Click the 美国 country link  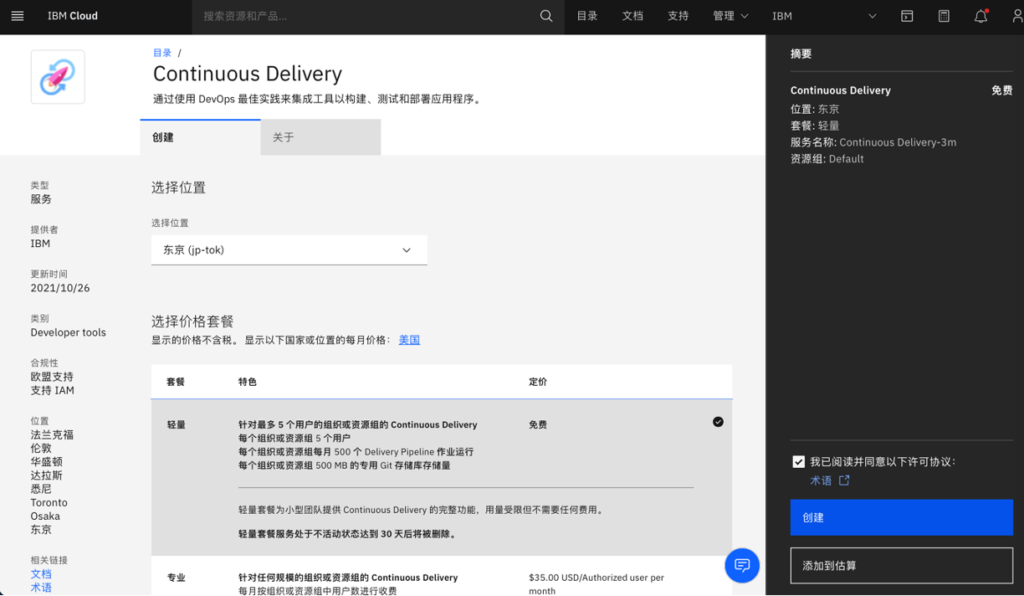409,340
